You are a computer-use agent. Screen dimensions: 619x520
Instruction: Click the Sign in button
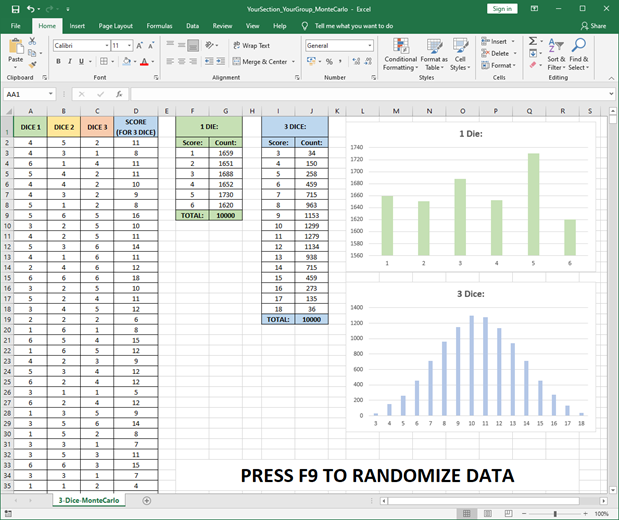[502, 9]
